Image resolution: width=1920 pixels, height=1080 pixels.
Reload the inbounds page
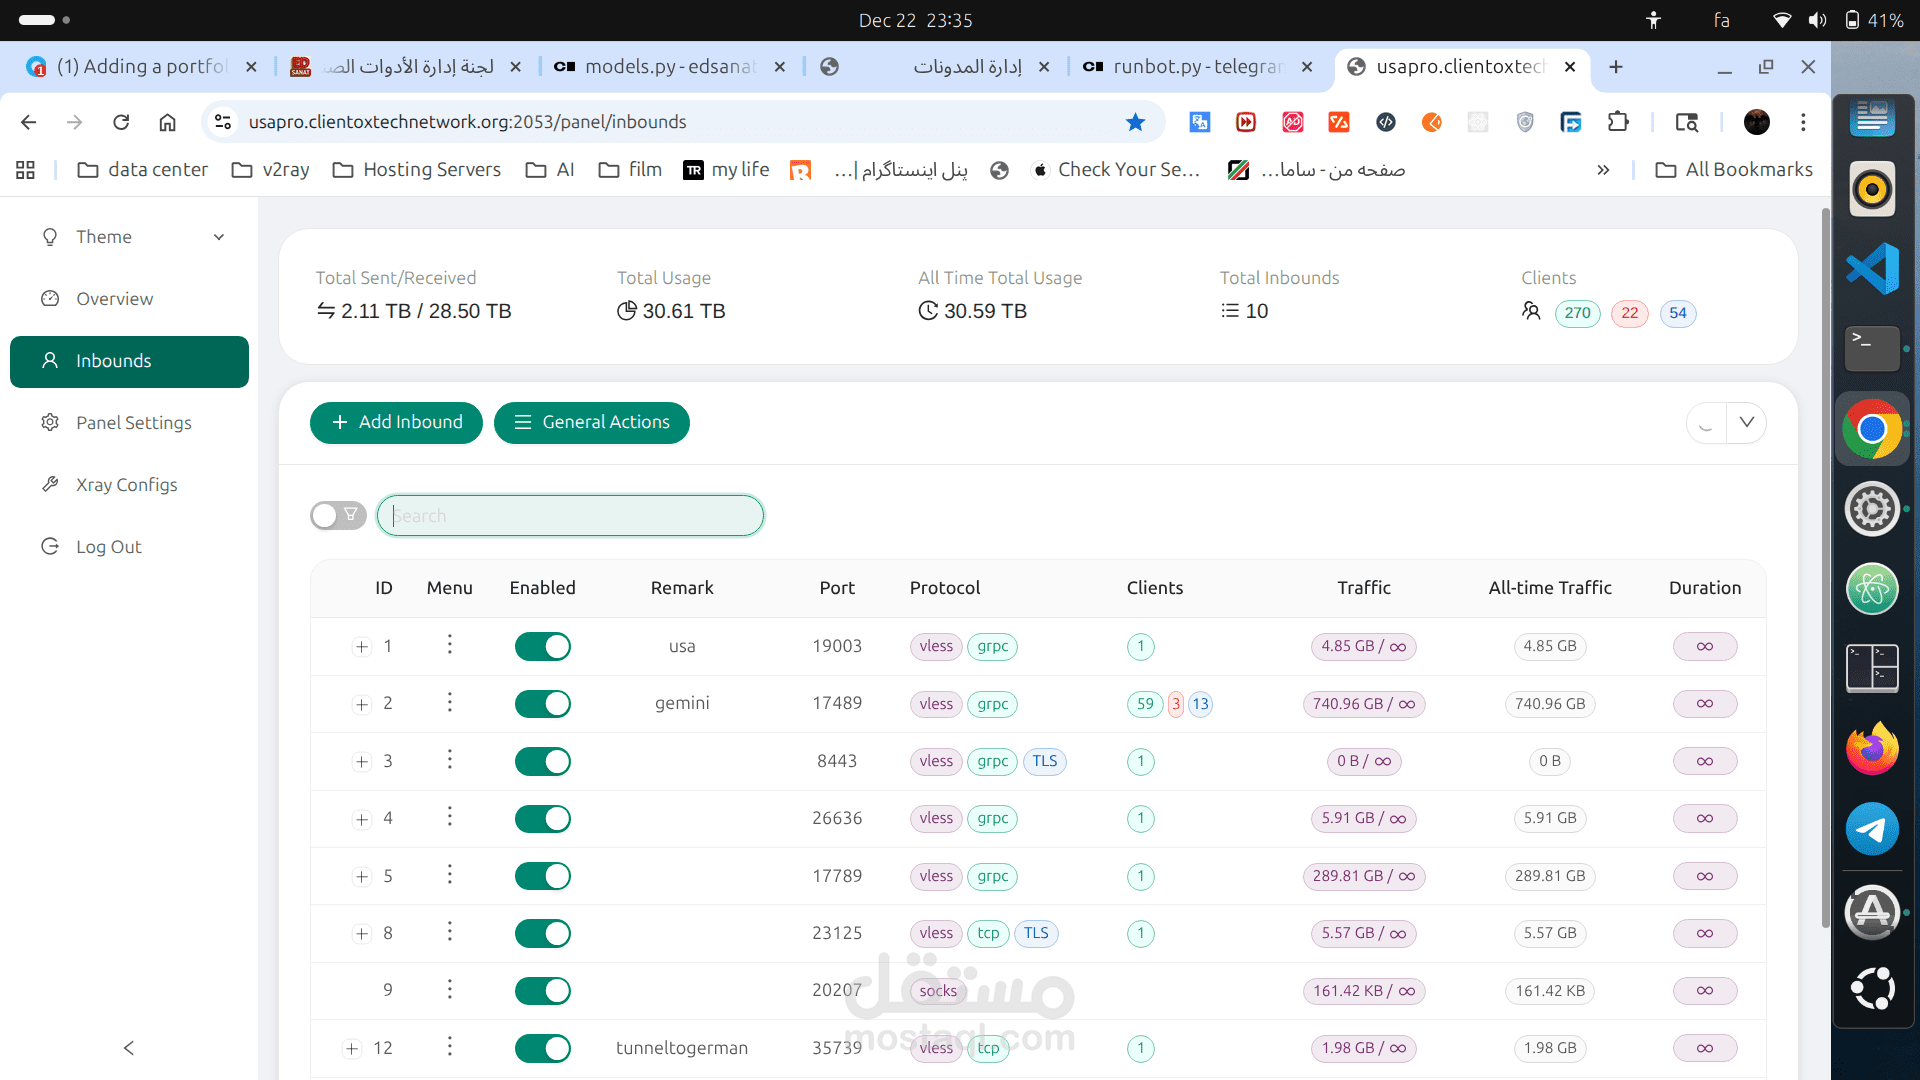(x=120, y=121)
